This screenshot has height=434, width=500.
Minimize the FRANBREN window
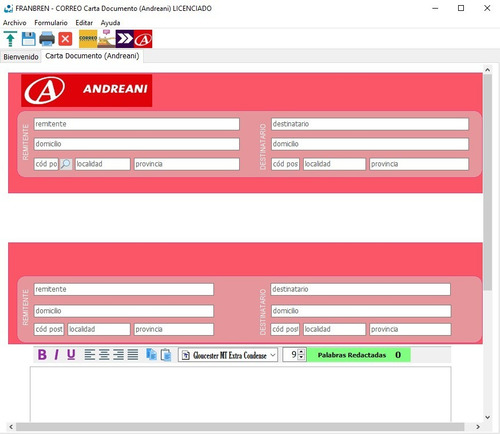tap(435, 8)
